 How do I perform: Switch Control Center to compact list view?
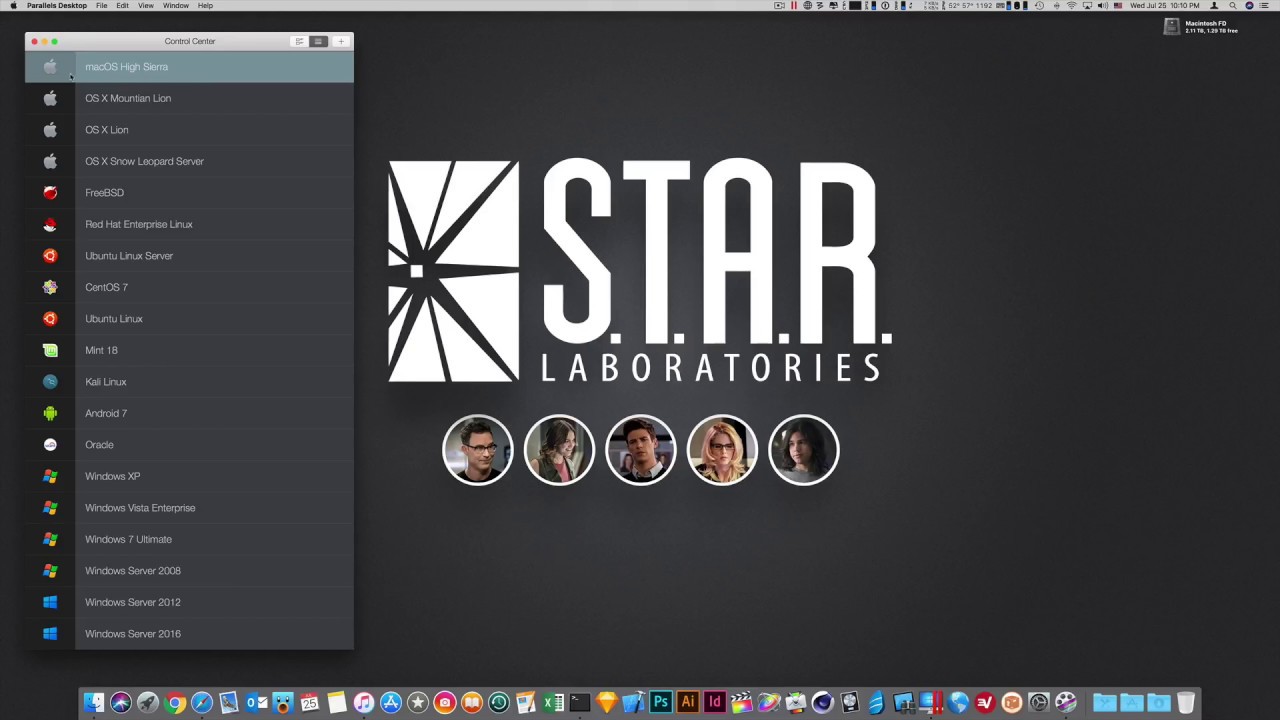click(318, 41)
